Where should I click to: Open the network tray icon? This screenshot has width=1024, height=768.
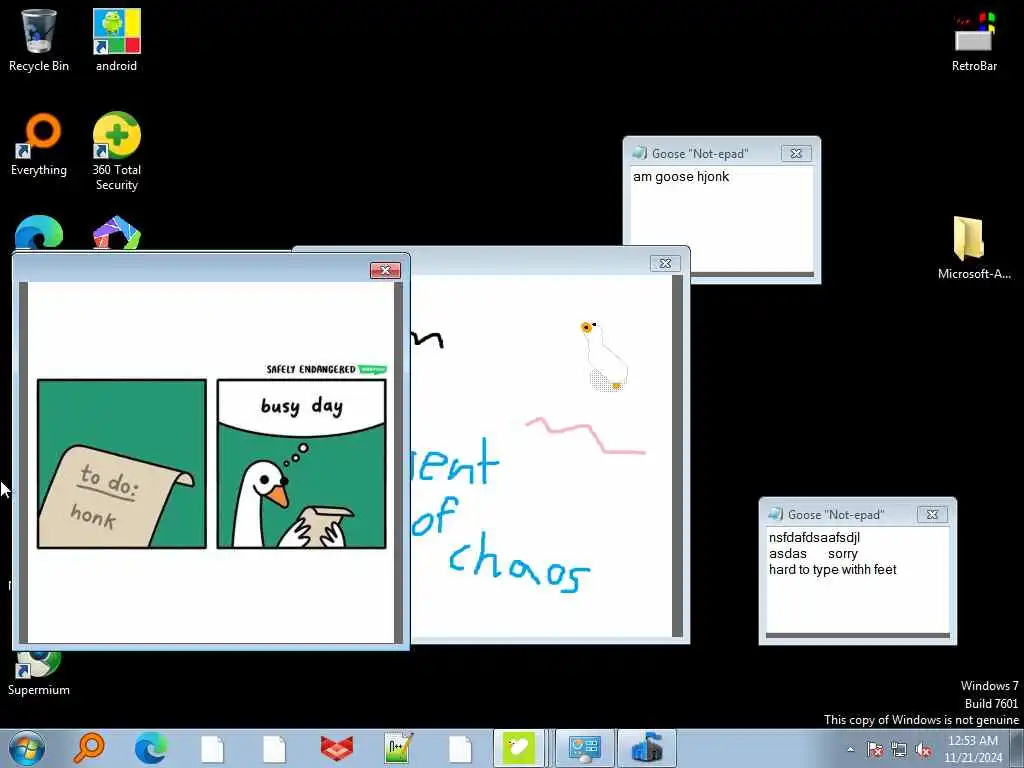pyautogui.click(x=899, y=750)
